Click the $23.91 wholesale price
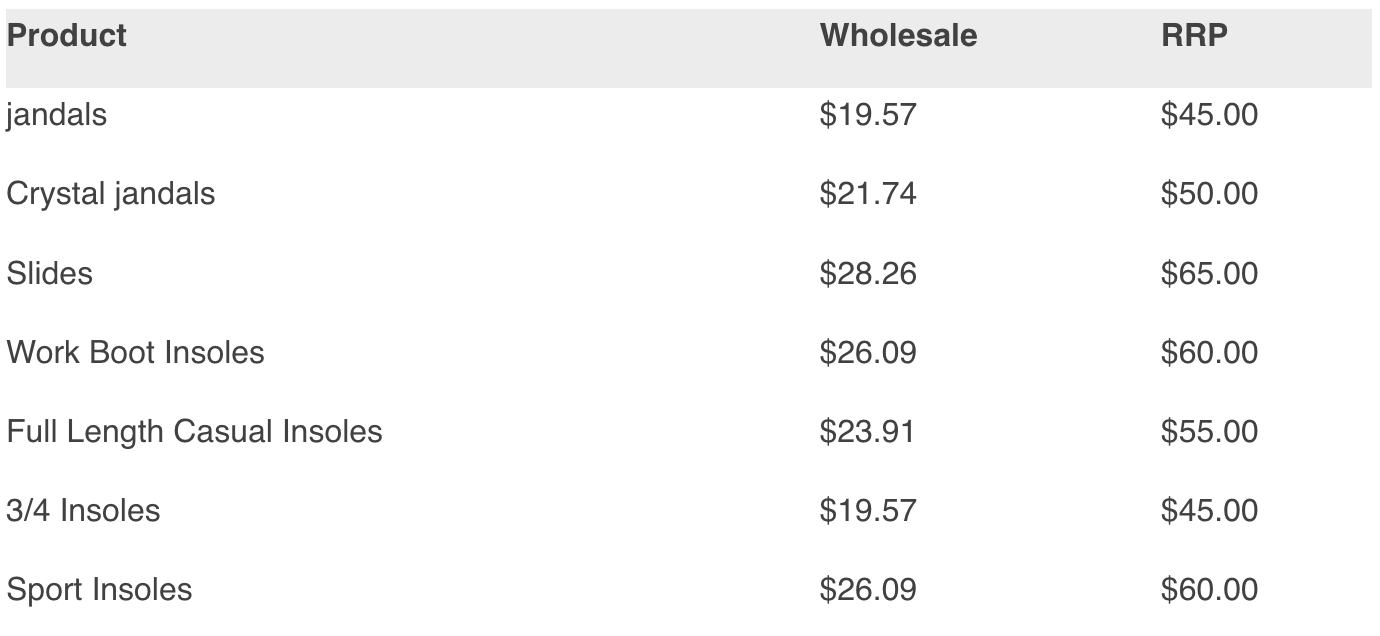The image size is (1380, 636). 867,431
